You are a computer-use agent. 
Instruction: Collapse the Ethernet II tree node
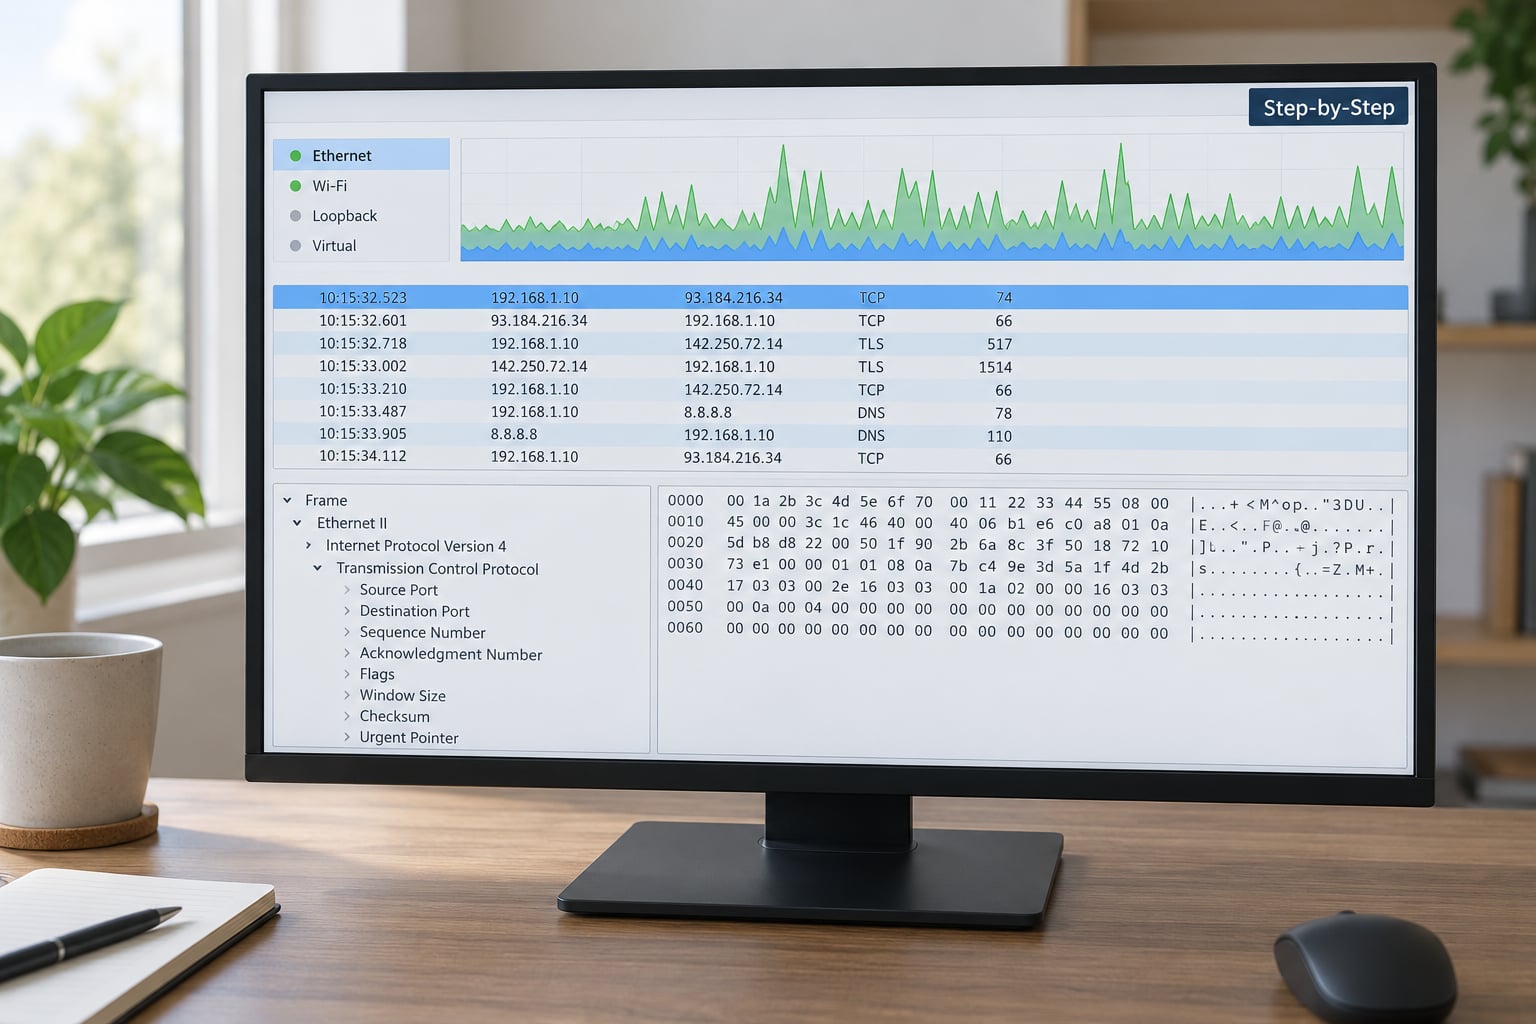tap(297, 523)
